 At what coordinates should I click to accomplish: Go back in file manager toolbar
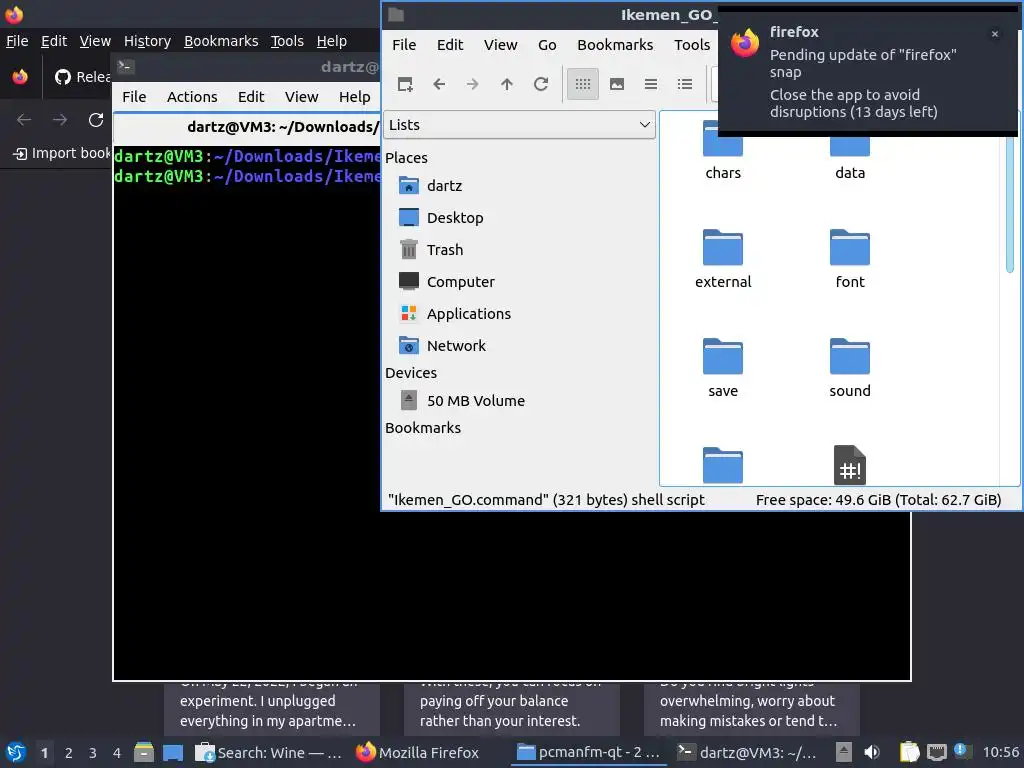pos(439,84)
